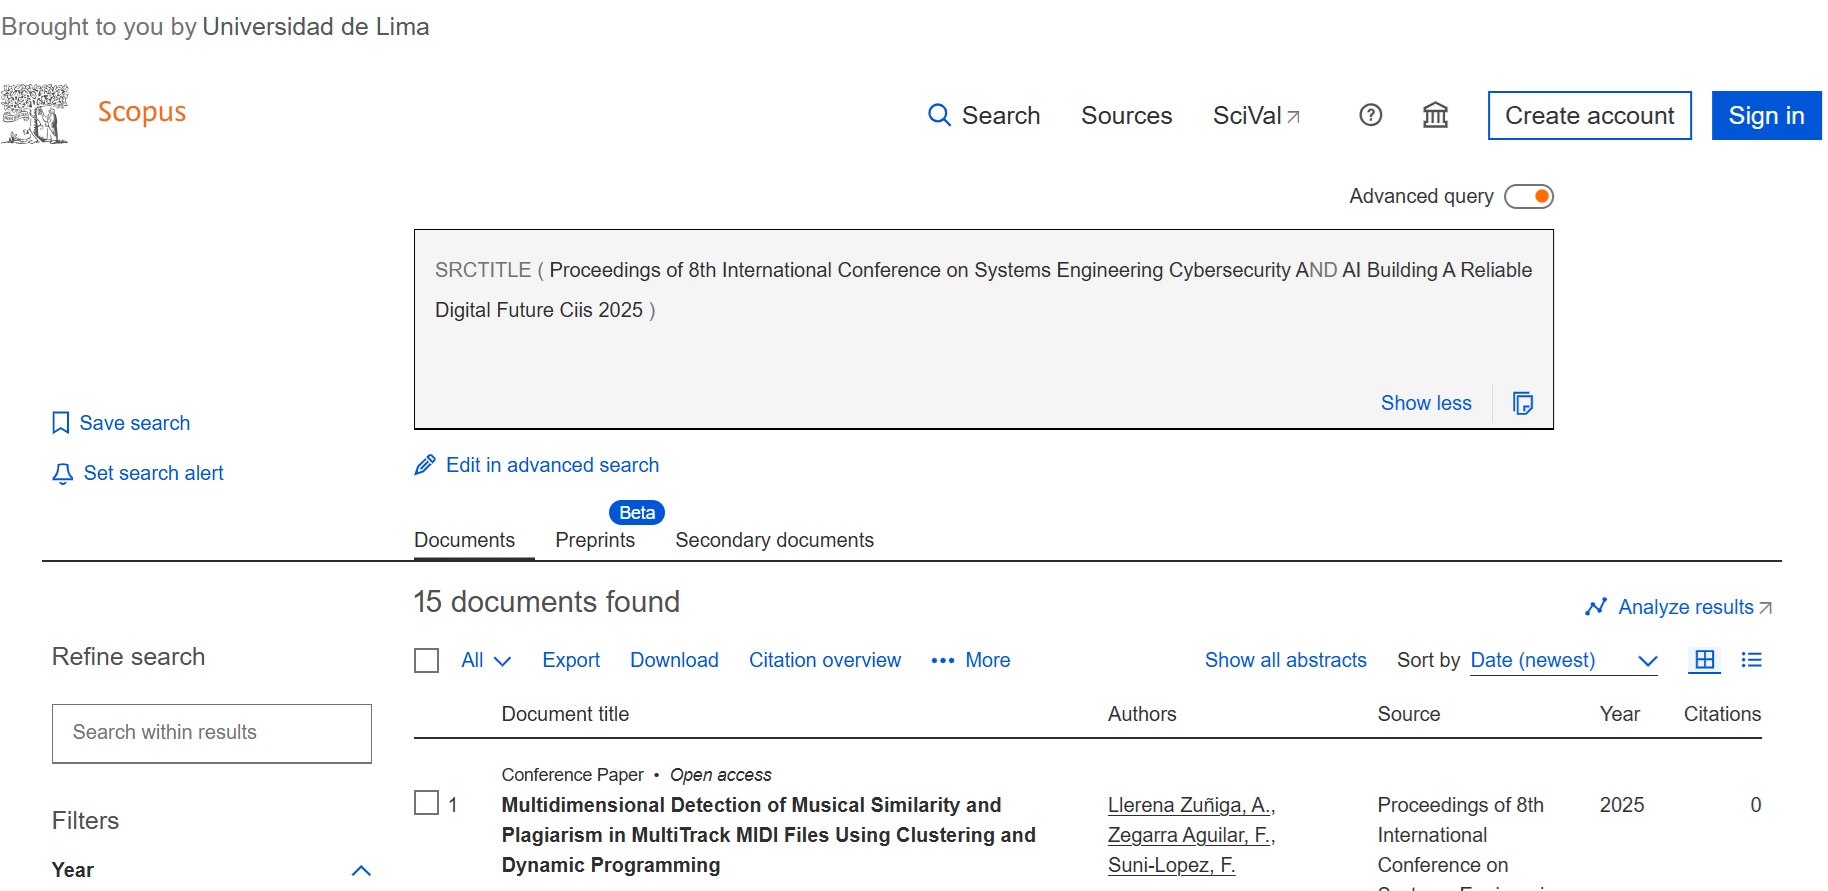Toggle the Advanced query switch

[1529, 196]
